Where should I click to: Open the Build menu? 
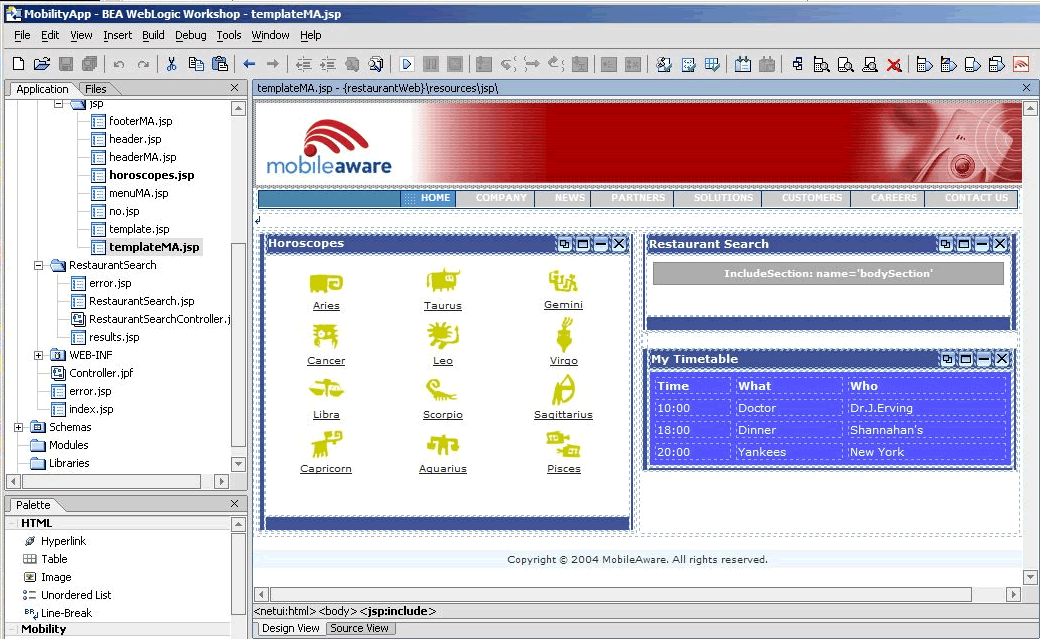(153, 35)
